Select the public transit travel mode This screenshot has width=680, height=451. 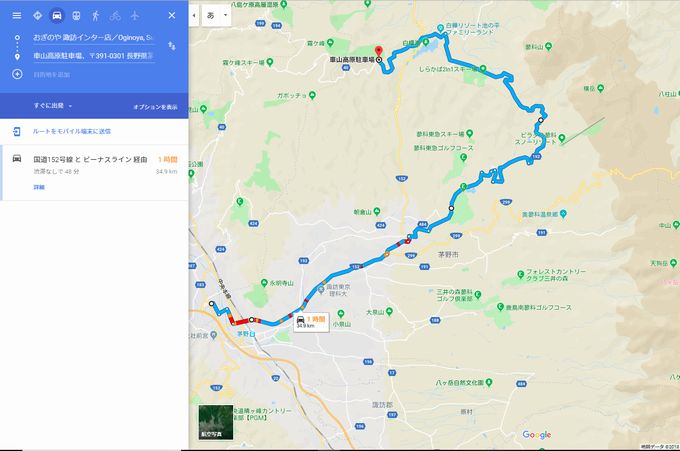coord(76,16)
